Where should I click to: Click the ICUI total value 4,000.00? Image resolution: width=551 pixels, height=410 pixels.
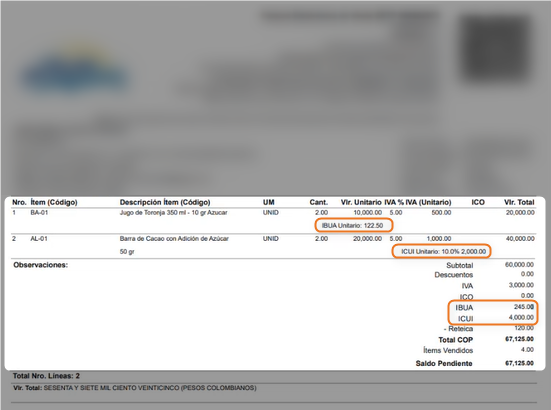521,317
